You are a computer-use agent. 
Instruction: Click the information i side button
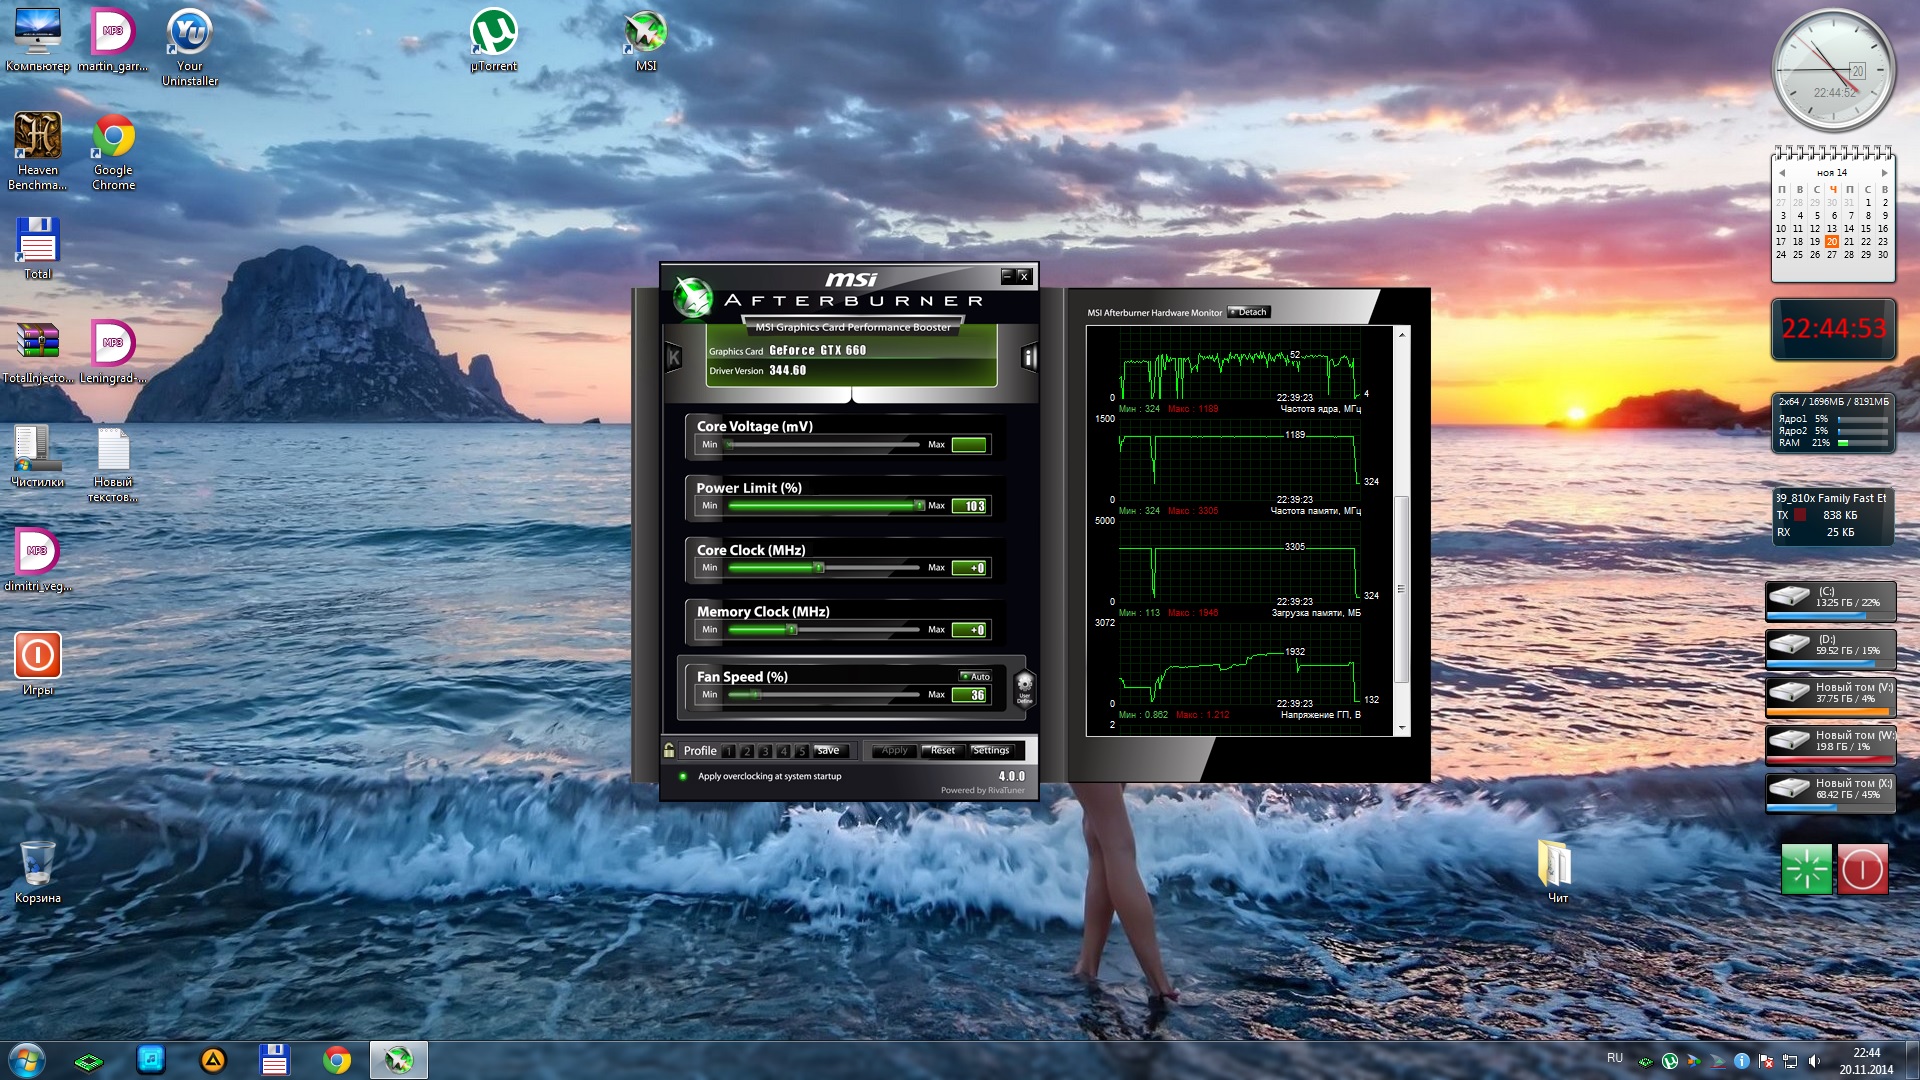coord(1029,357)
